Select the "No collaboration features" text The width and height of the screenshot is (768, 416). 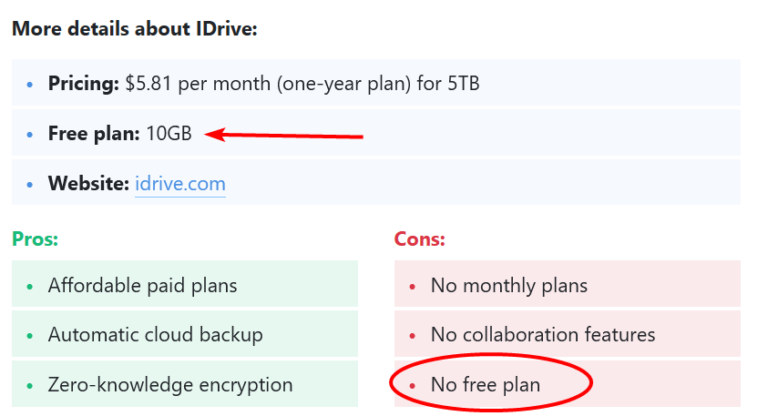click(x=543, y=335)
